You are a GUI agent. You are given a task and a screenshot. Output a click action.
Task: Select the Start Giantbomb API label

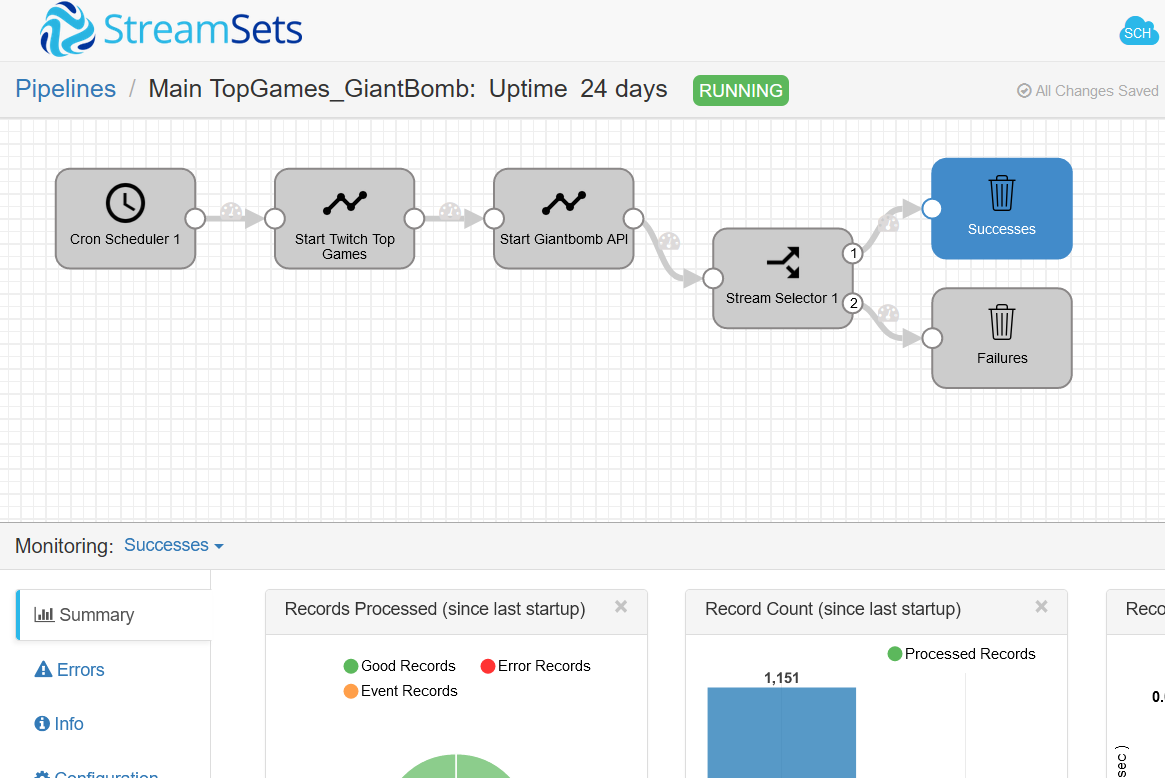564,239
